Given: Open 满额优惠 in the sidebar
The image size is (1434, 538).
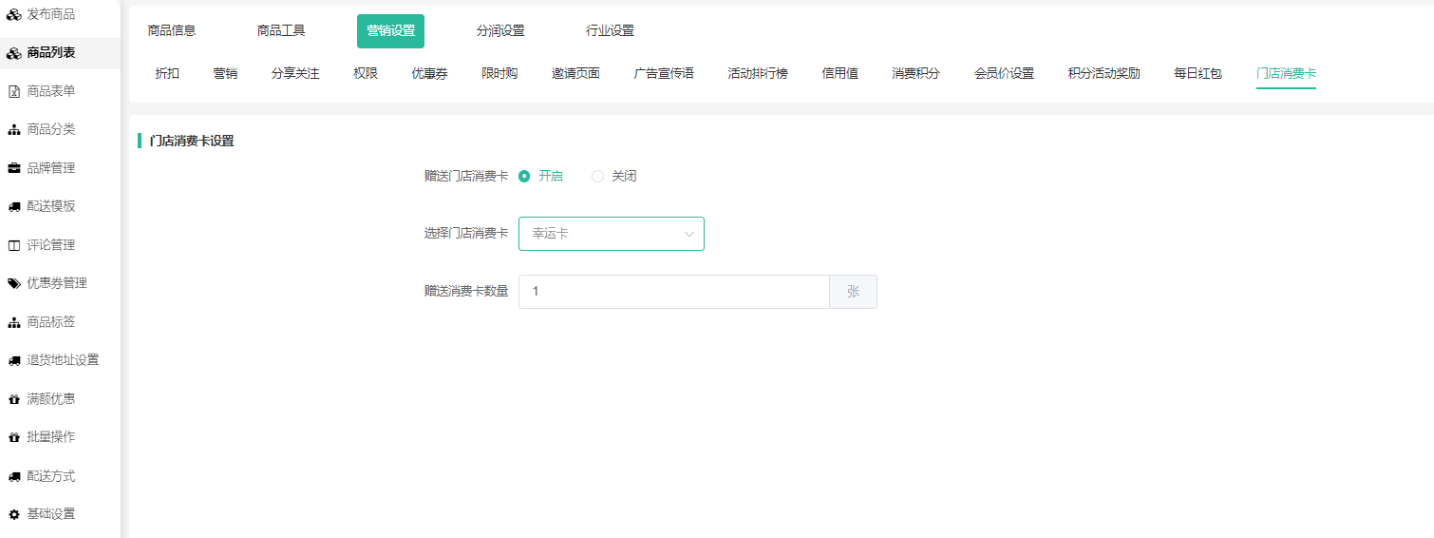Looking at the screenshot, I should (x=51, y=399).
